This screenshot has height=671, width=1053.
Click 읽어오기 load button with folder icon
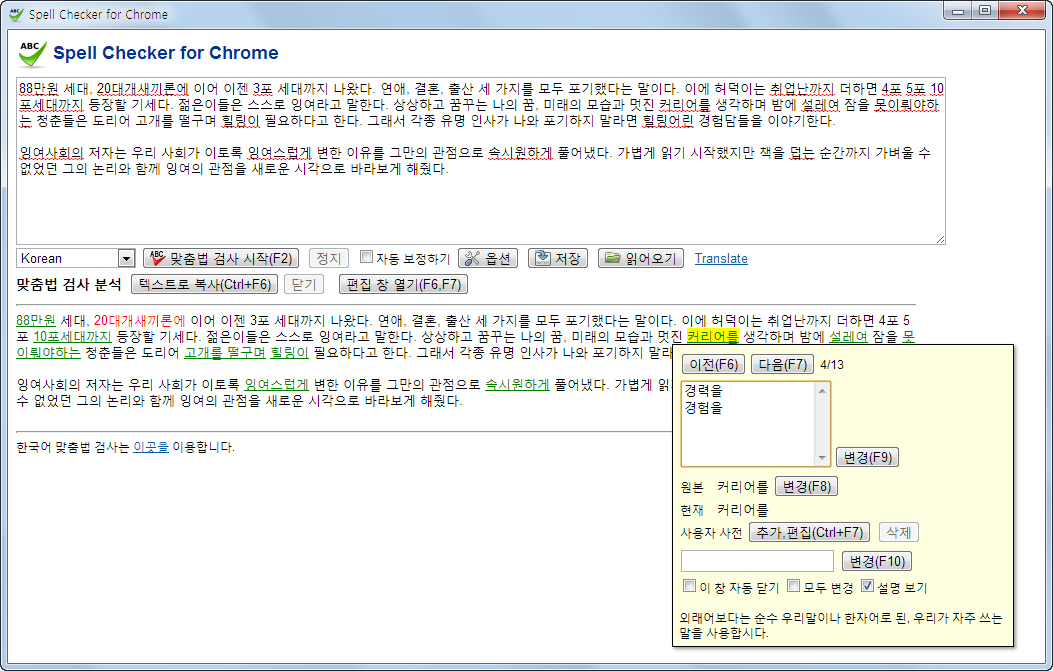641,259
